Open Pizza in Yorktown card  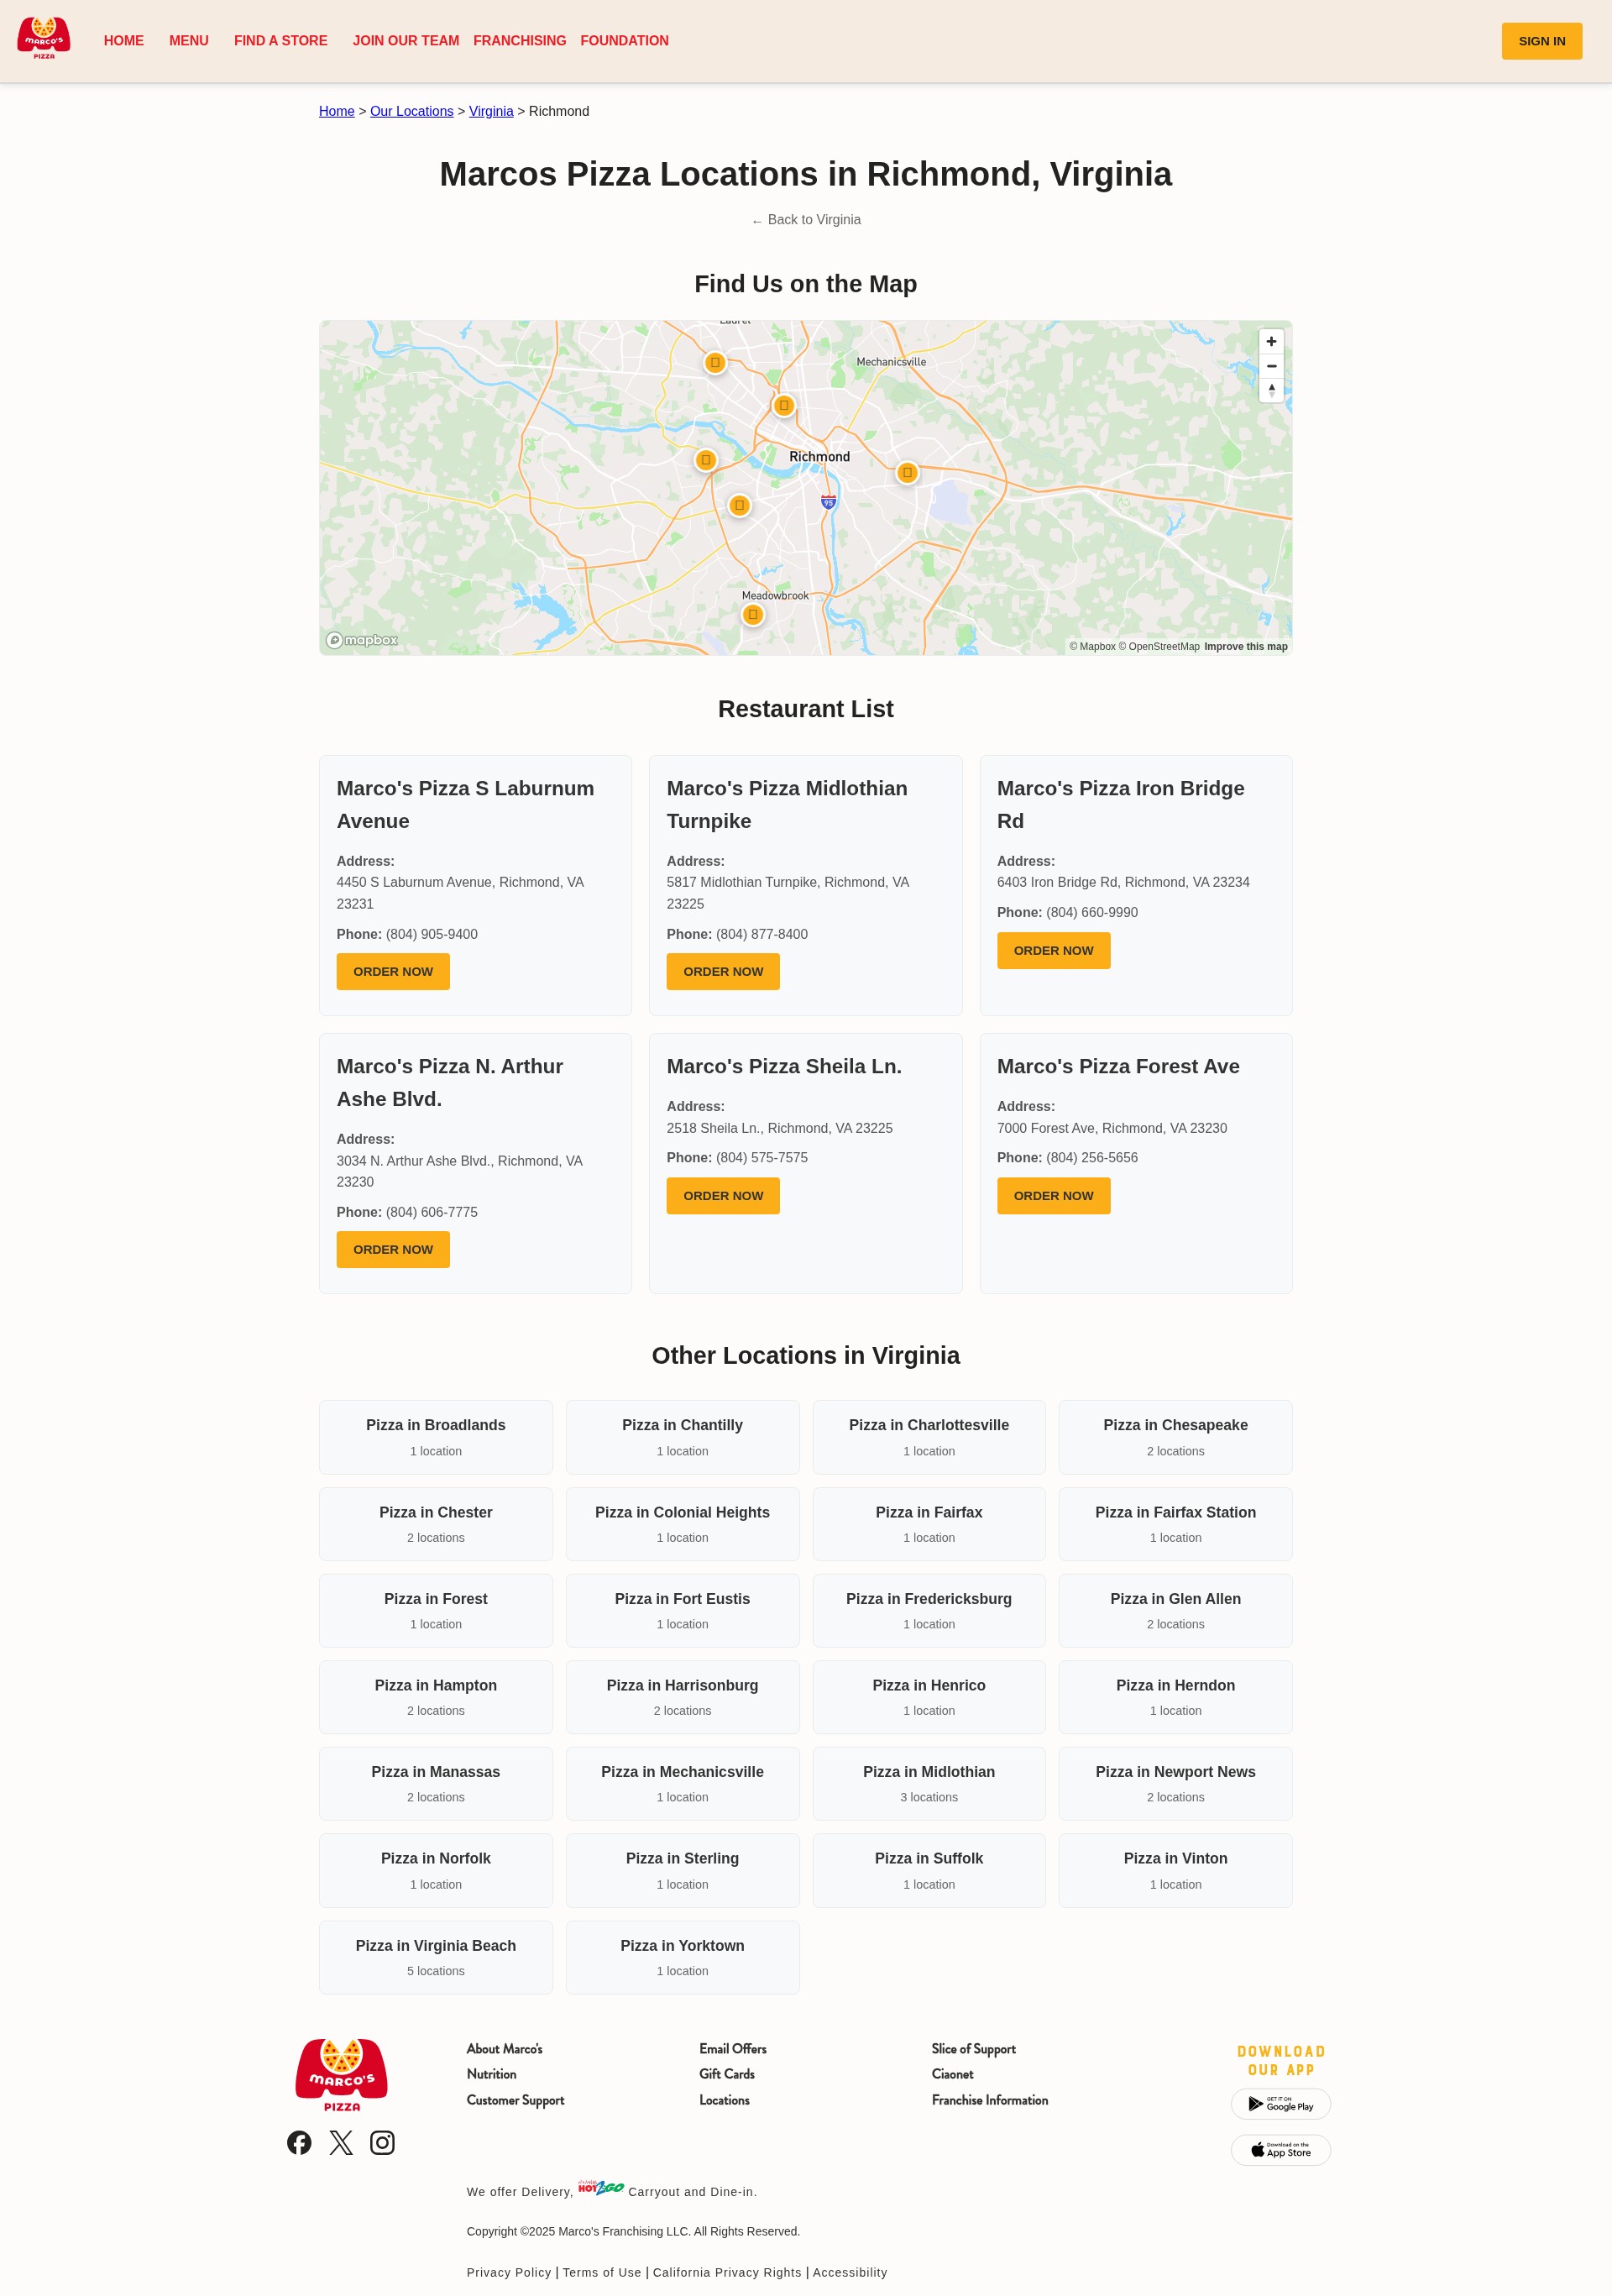(682, 1957)
